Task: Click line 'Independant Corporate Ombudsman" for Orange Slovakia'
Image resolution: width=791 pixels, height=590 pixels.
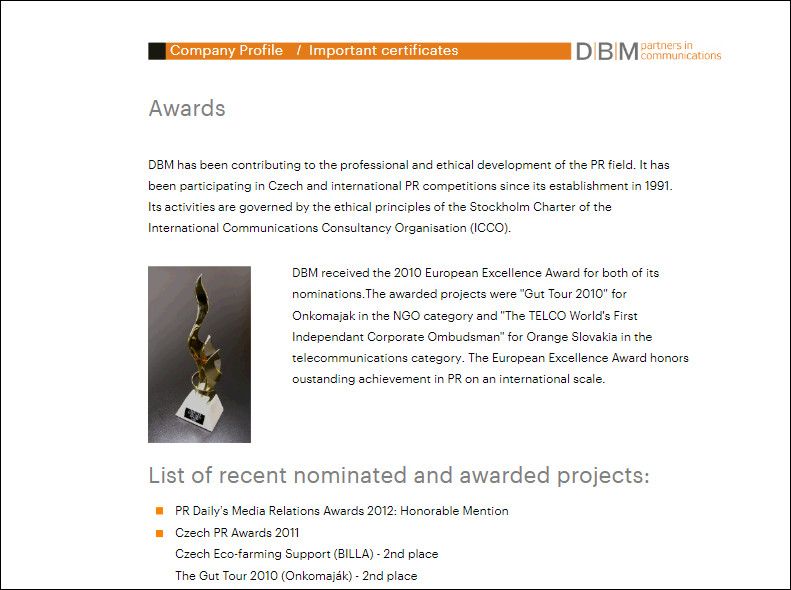Action: (x=472, y=337)
